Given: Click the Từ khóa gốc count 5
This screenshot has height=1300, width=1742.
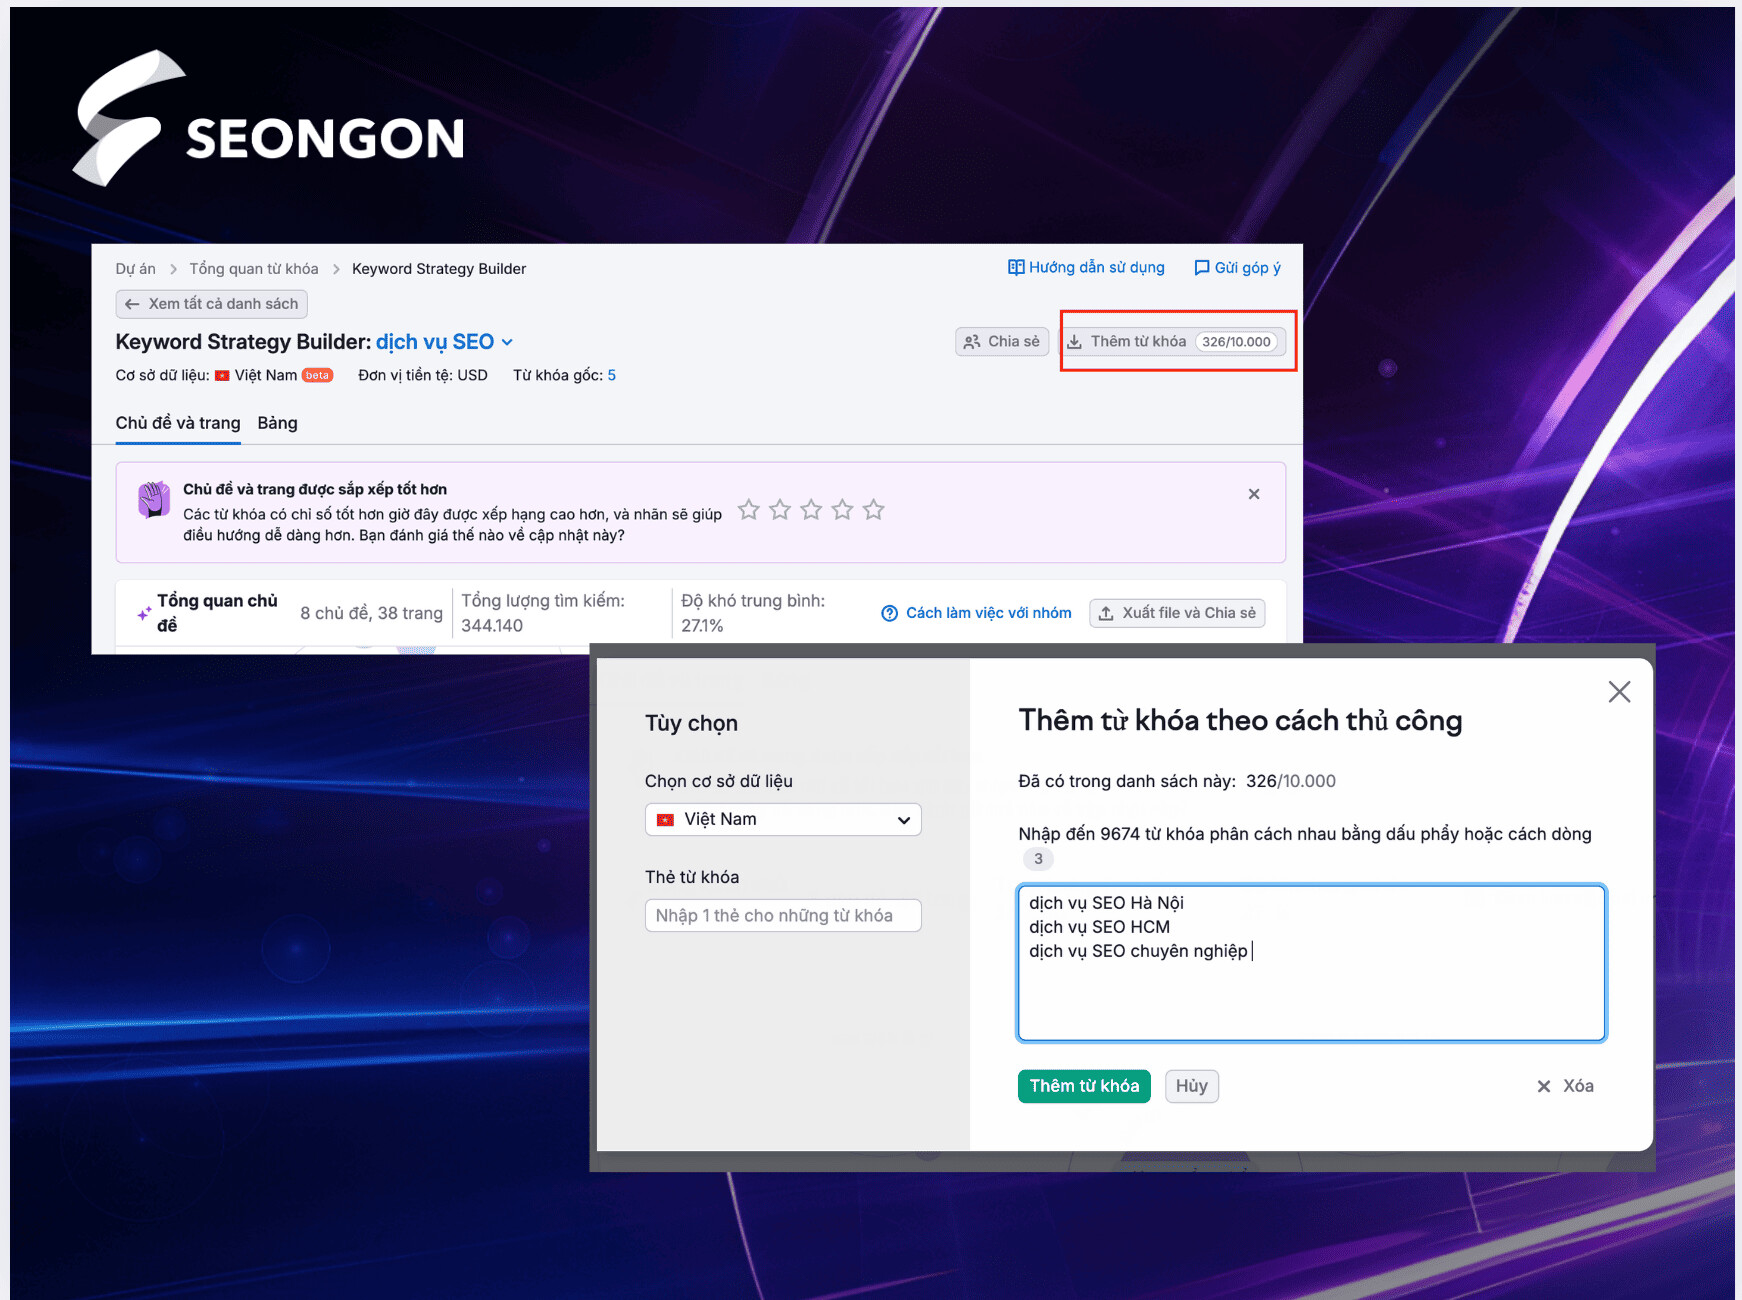Looking at the screenshot, I should [612, 376].
